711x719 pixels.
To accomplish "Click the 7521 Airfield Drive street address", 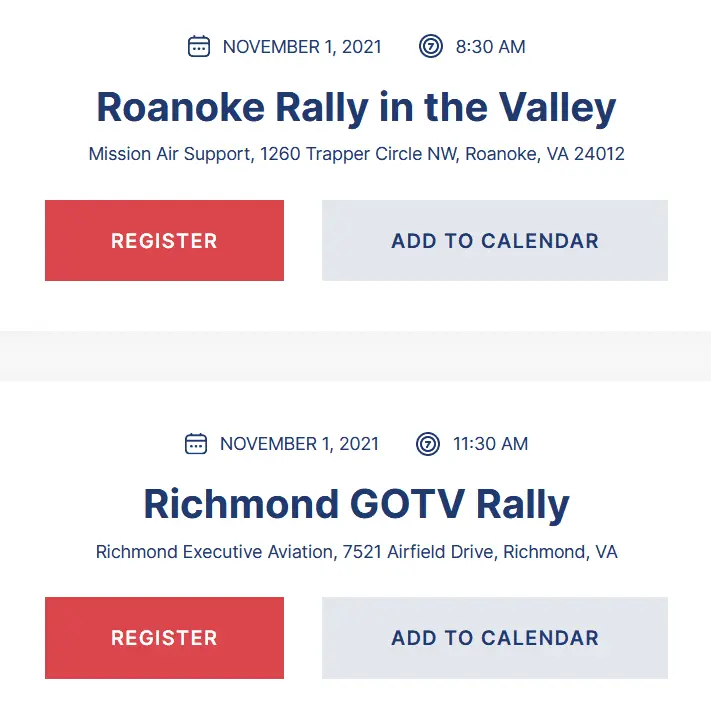I will [417, 552].
